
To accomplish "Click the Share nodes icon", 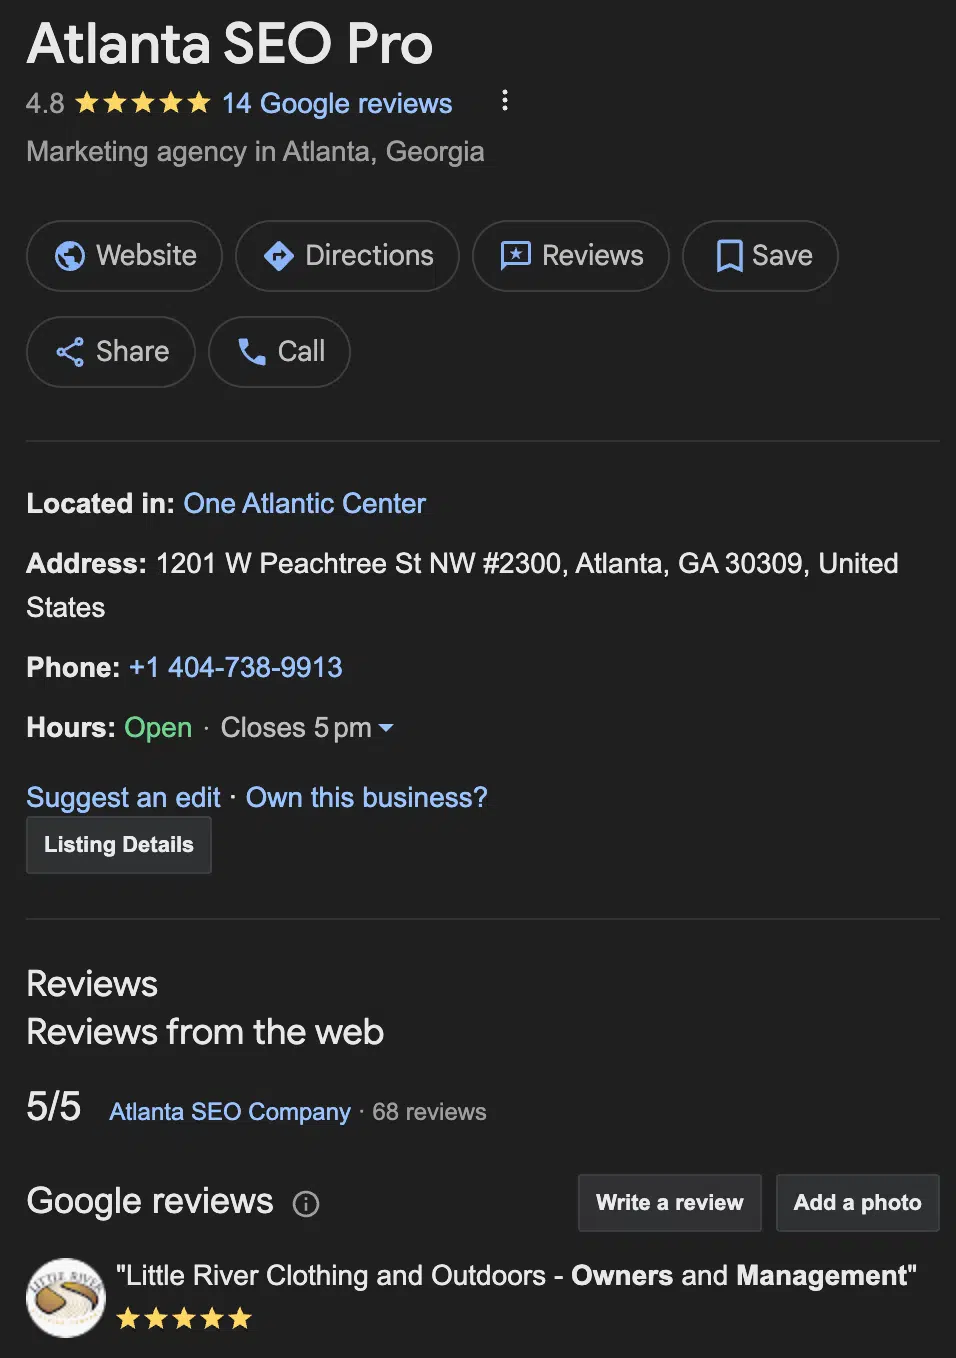I will pyautogui.click(x=70, y=352).
